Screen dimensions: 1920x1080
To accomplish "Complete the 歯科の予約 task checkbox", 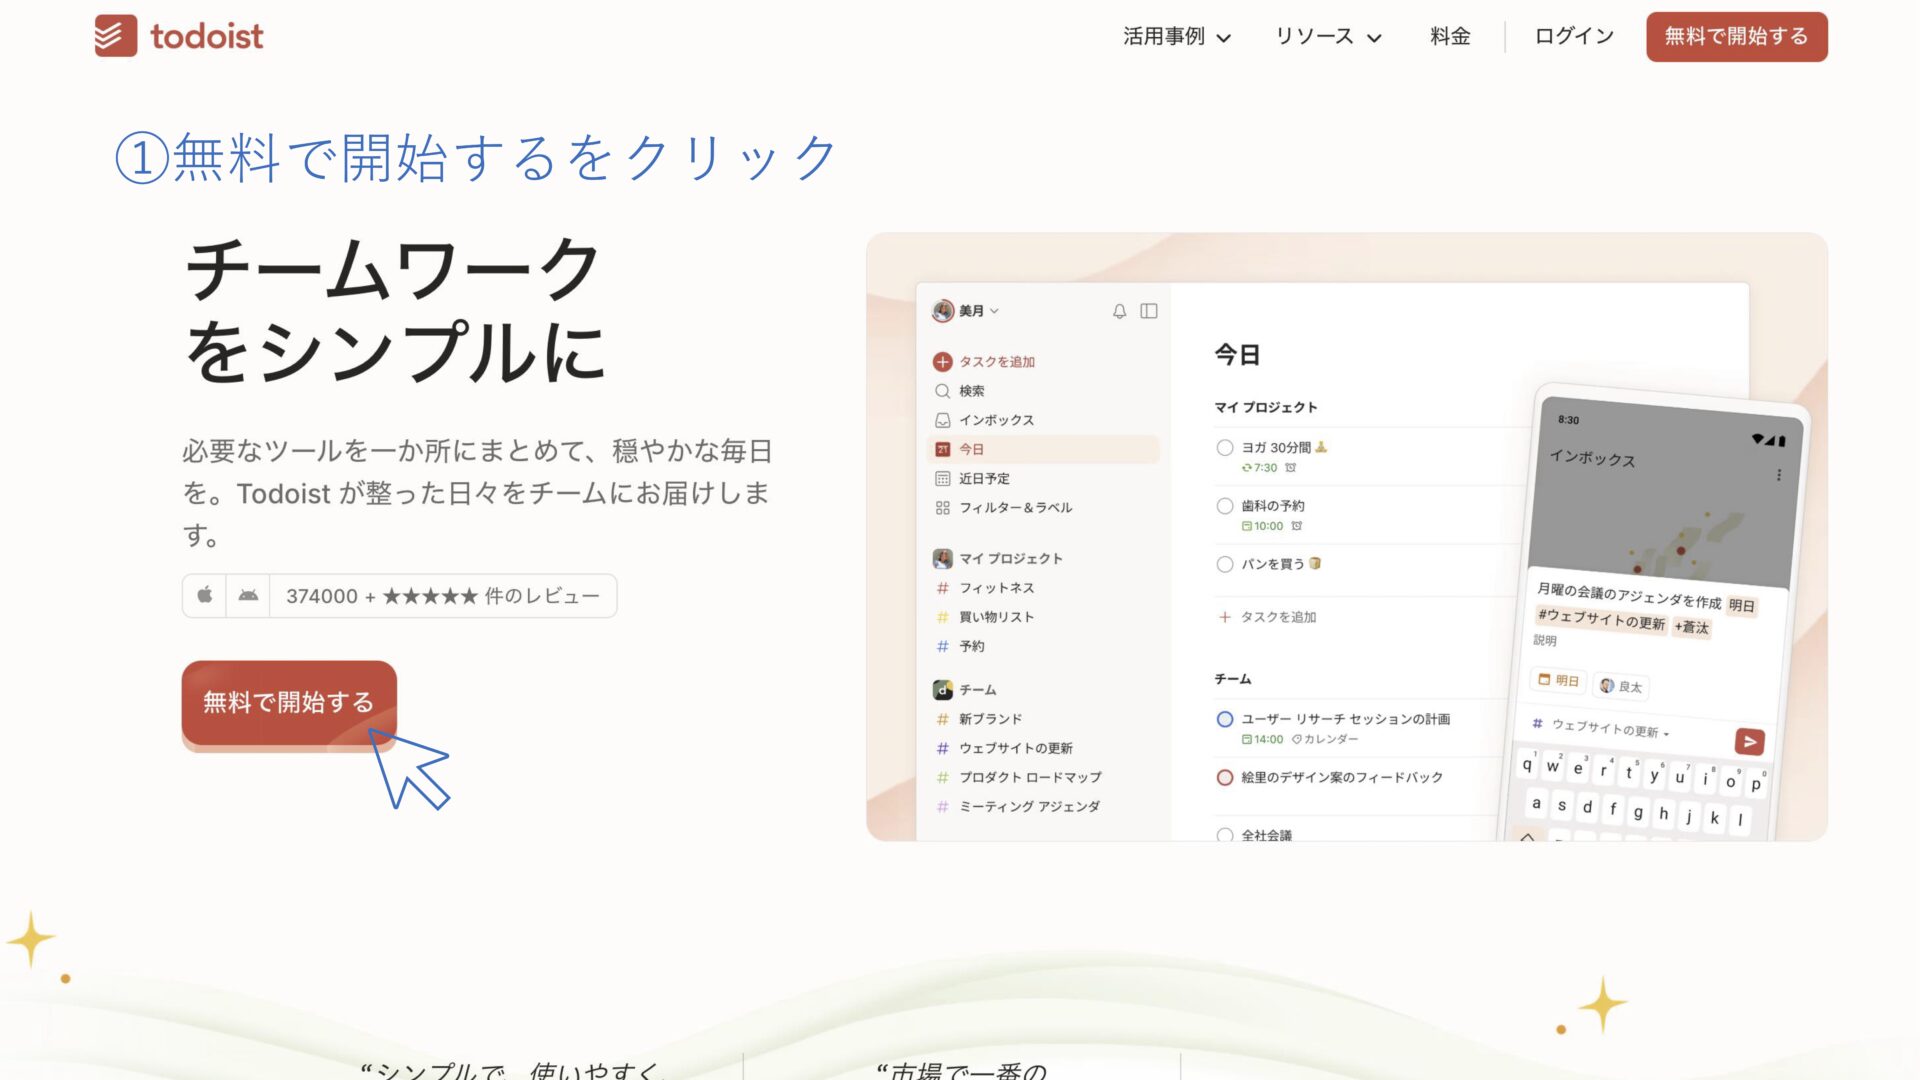I will (1224, 506).
